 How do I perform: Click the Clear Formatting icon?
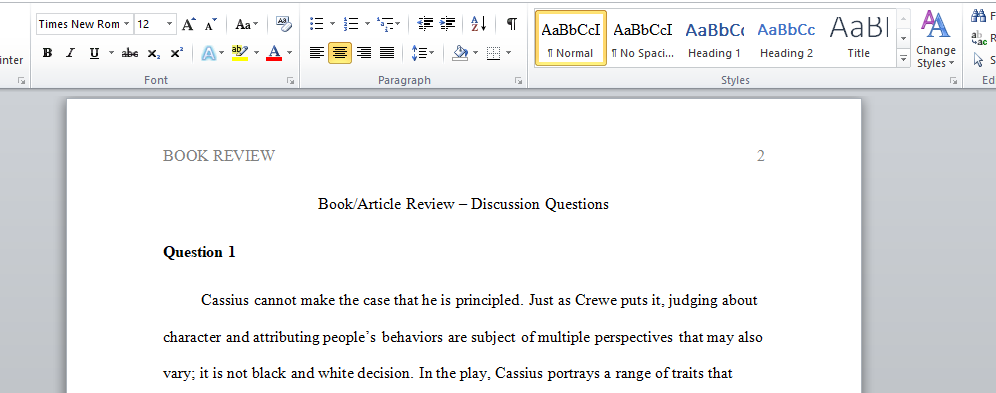click(283, 25)
